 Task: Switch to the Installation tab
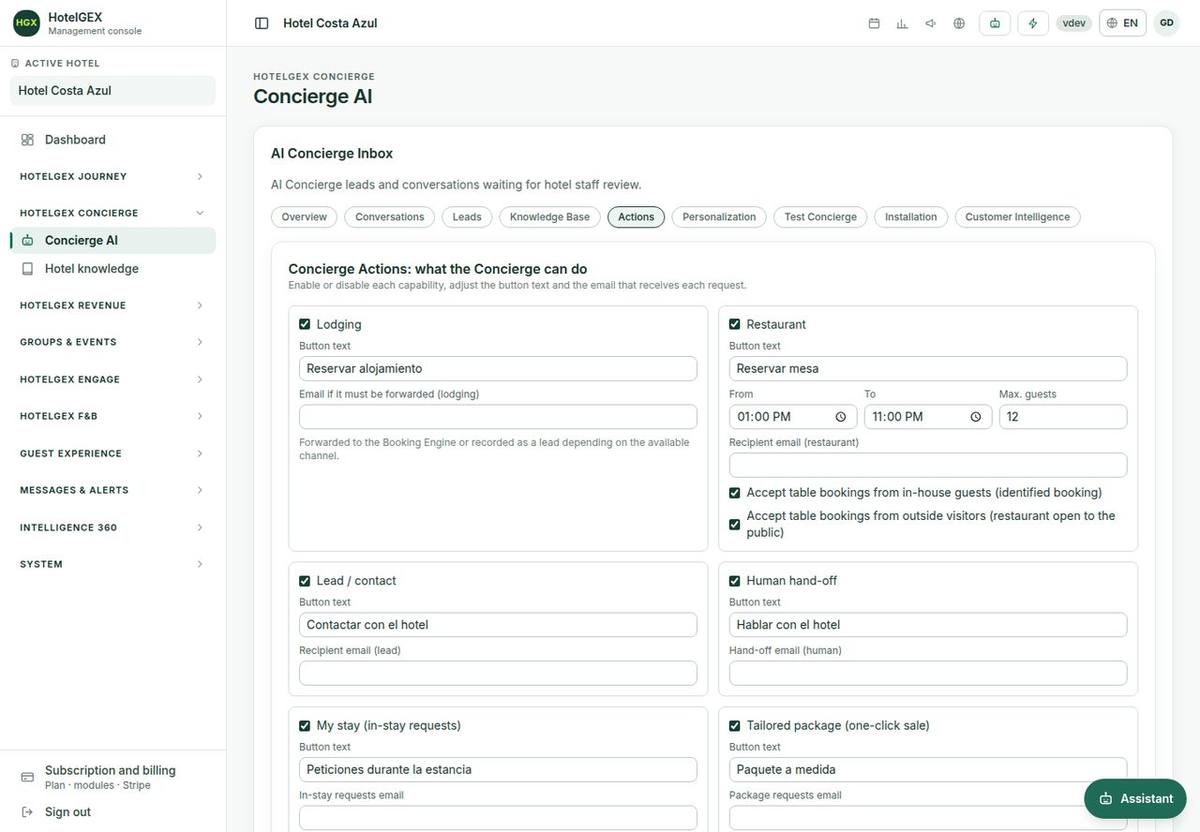tap(911, 217)
